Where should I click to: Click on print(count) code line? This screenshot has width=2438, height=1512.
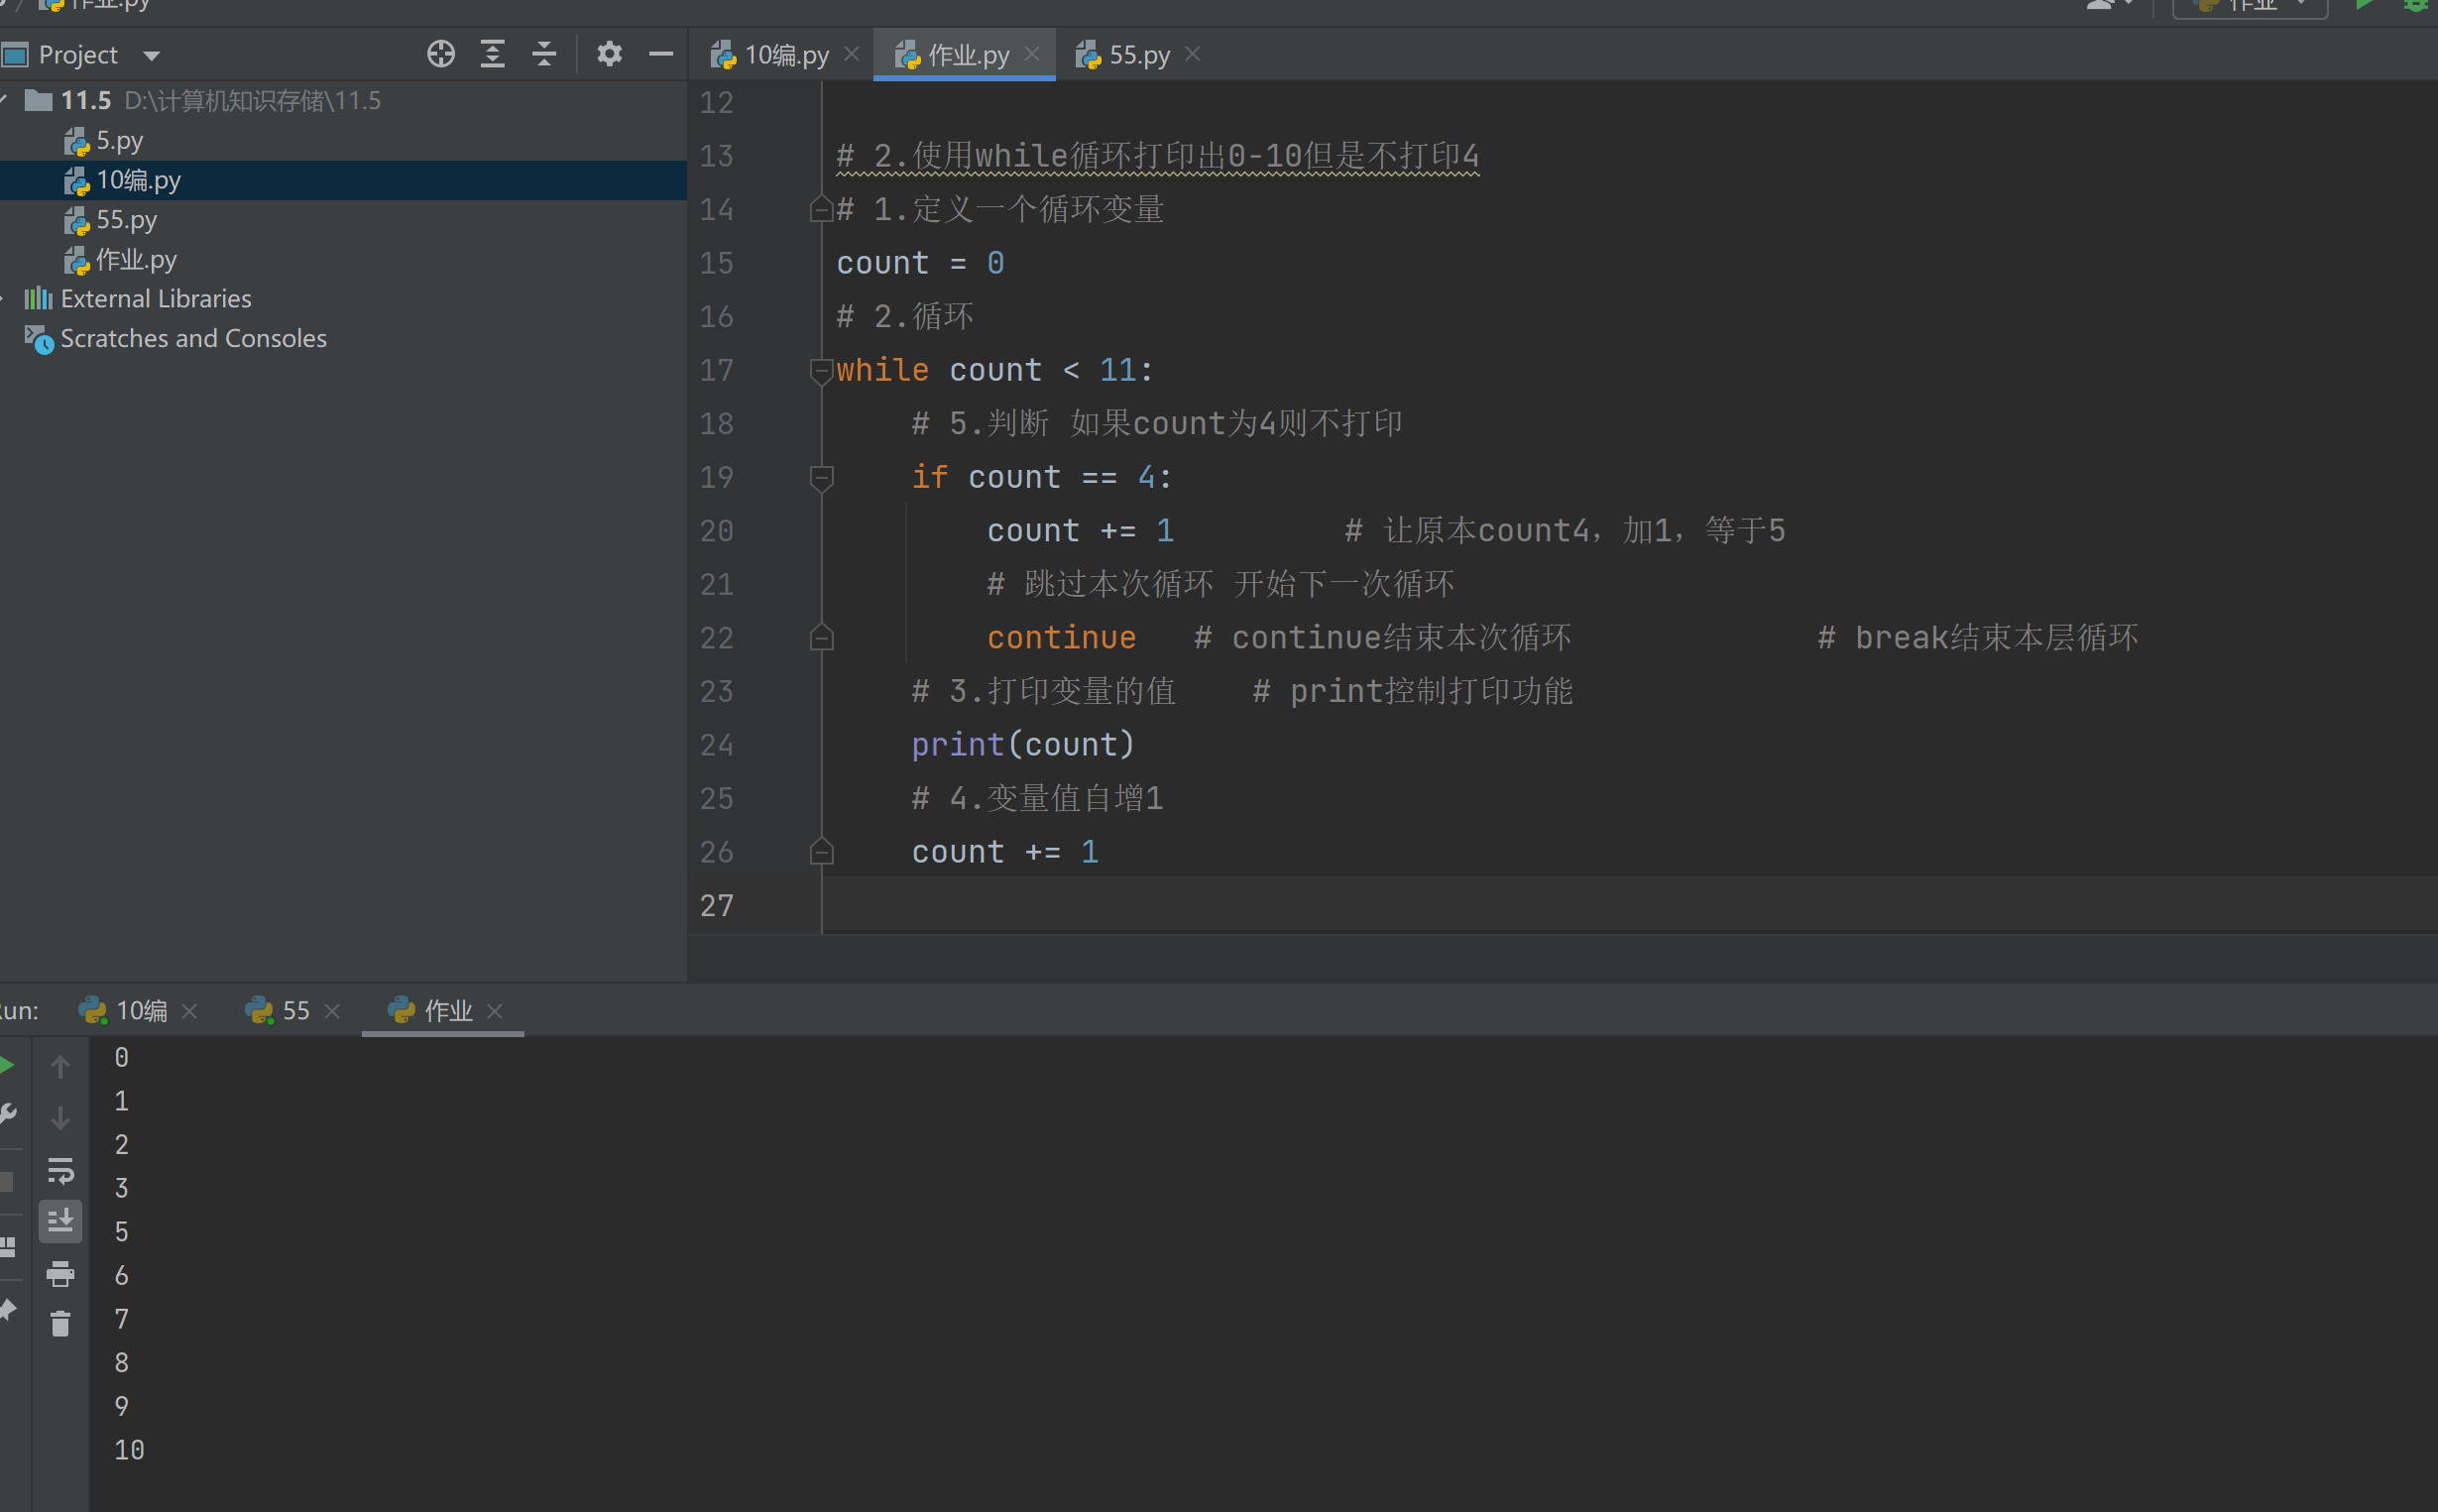[1023, 745]
